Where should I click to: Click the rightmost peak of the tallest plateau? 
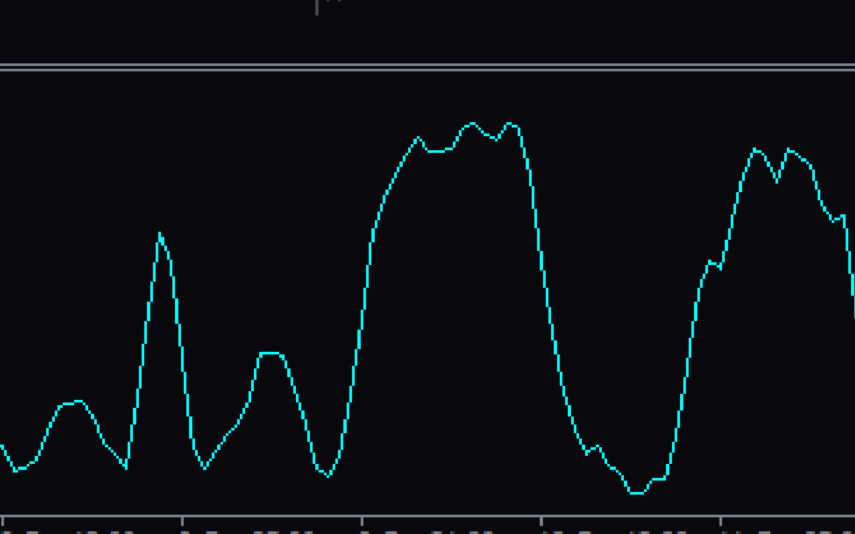[511, 124]
